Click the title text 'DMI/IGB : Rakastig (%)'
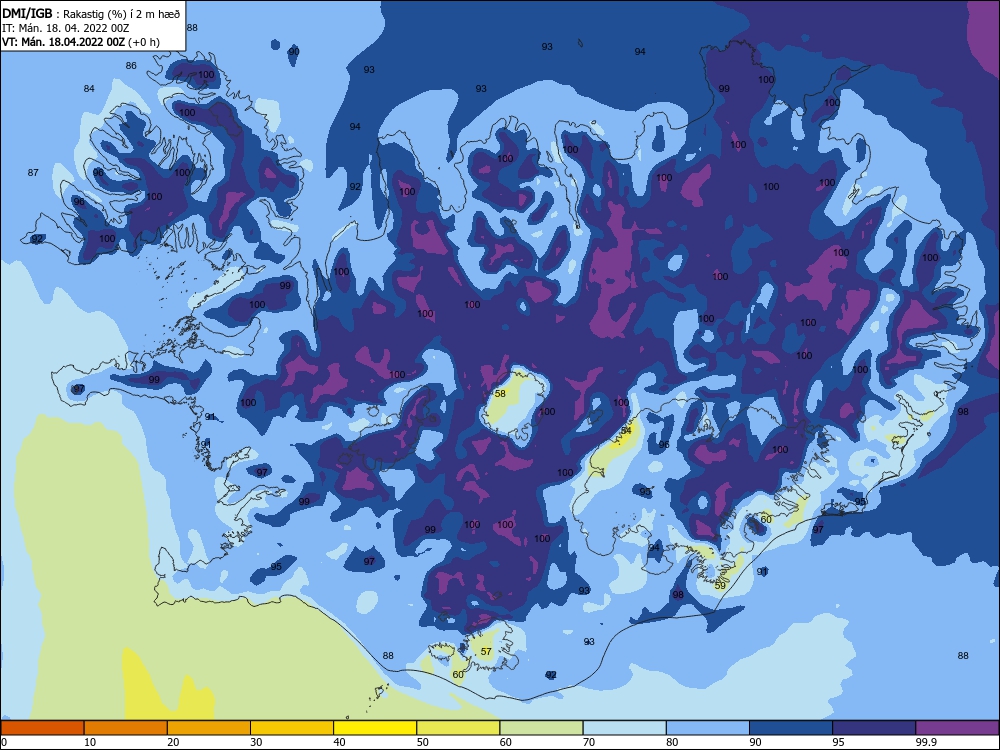Screen dimensions: 1000x750 (66, 14)
